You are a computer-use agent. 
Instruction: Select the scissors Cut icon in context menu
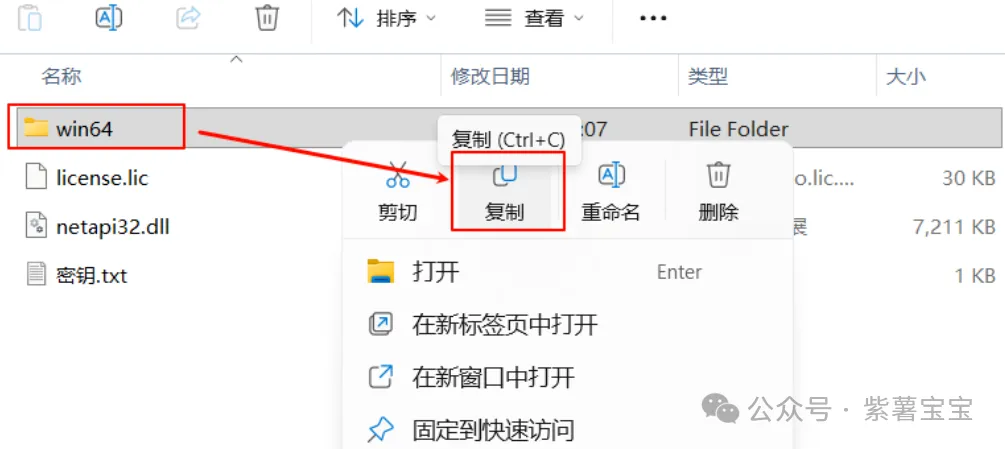pyautogui.click(x=397, y=174)
